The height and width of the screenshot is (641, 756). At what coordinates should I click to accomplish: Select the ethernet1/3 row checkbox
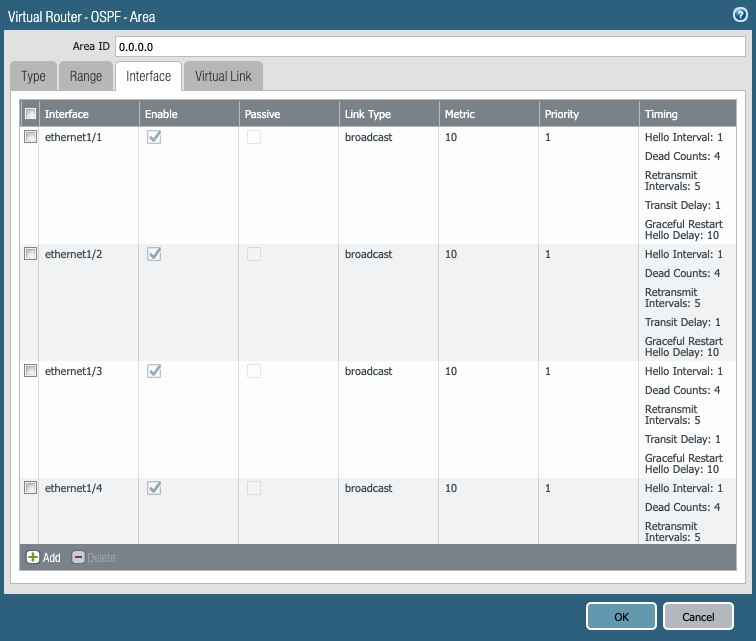point(30,370)
